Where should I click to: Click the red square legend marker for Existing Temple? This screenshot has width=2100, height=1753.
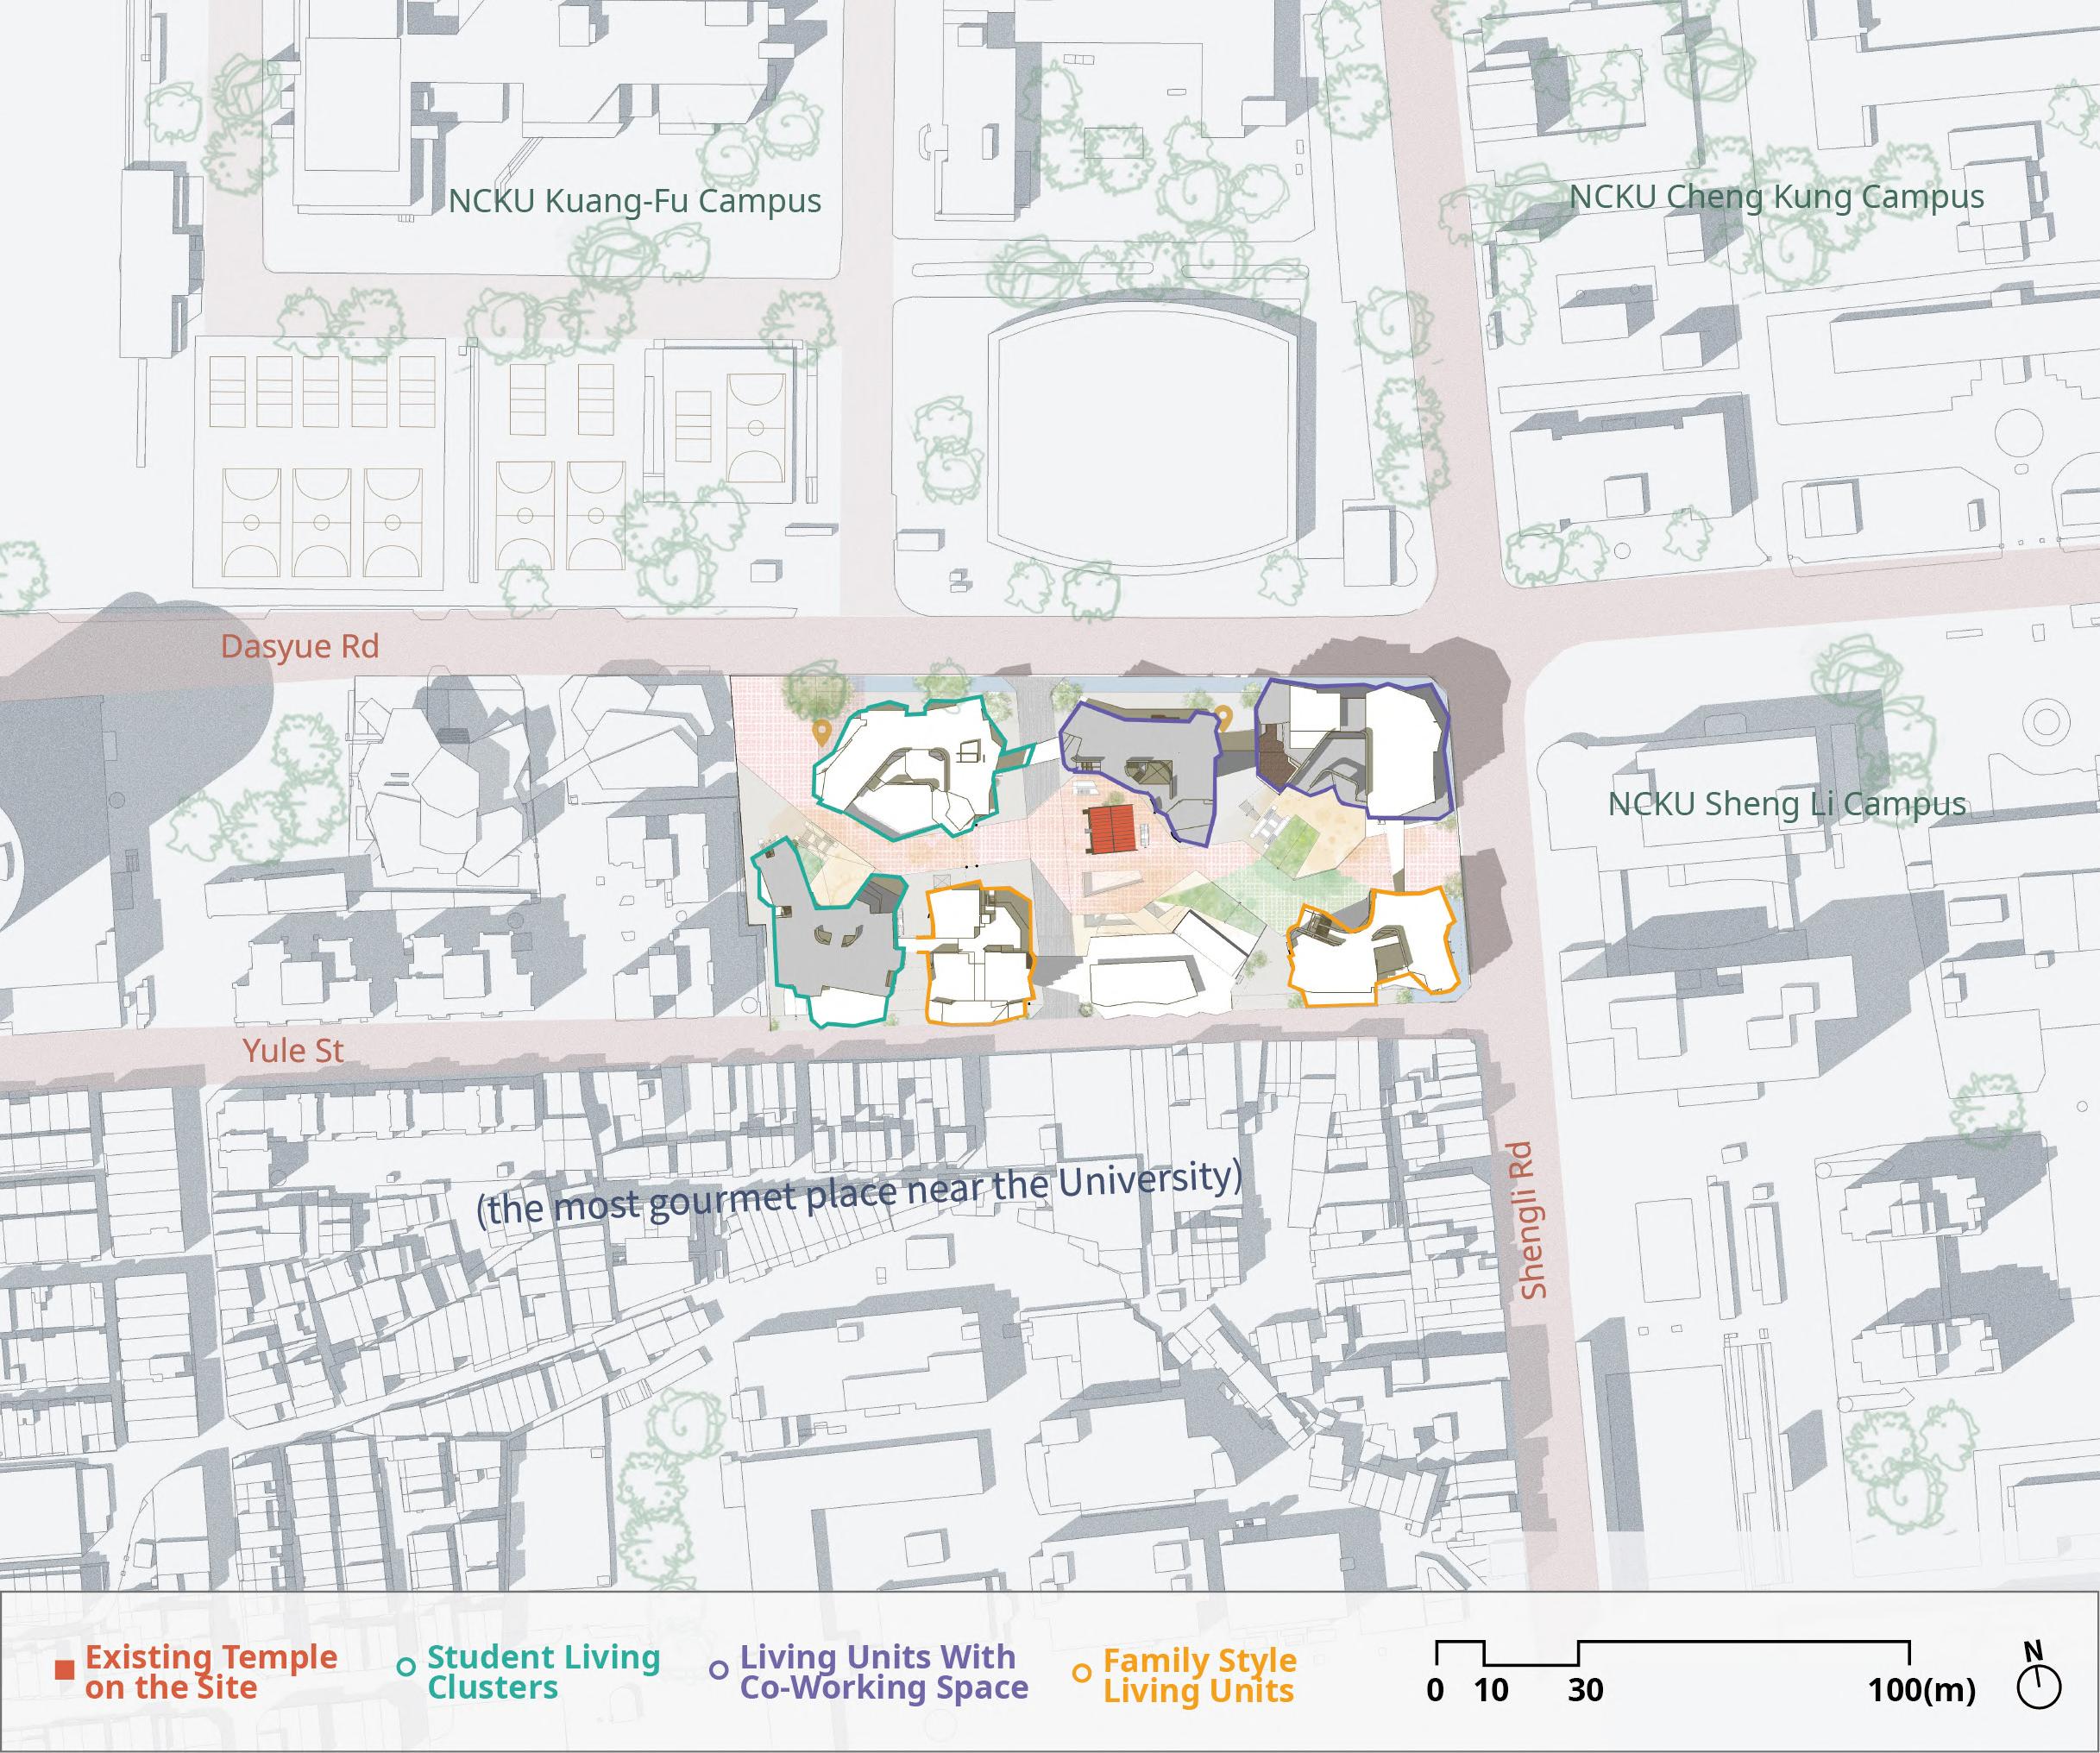(65, 1670)
